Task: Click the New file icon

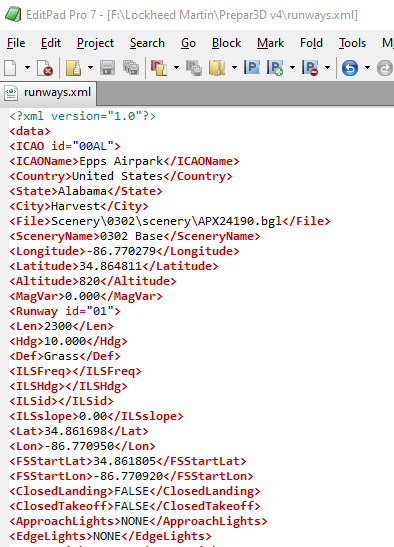Action: (10, 68)
